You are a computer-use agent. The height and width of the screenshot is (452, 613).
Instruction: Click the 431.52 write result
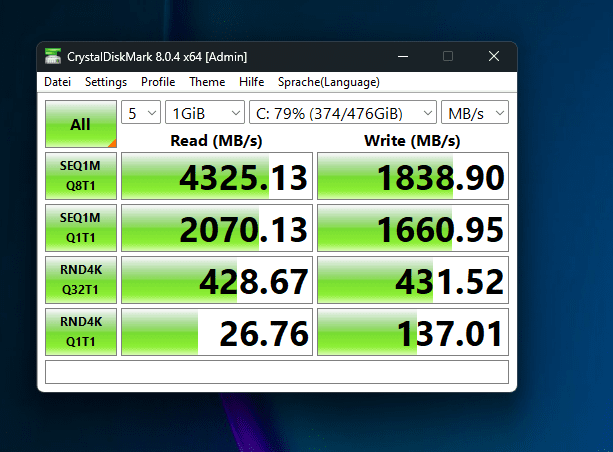click(x=413, y=280)
